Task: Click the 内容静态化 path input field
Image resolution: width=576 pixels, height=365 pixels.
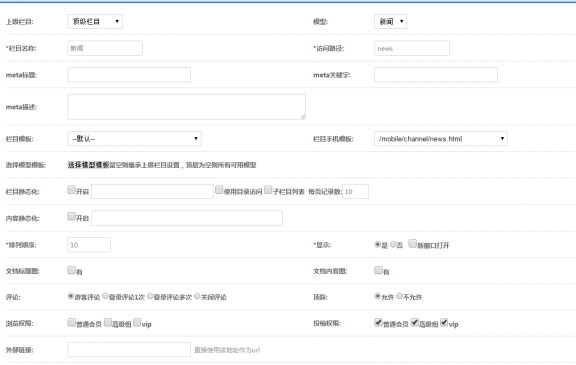Action: 187,218
